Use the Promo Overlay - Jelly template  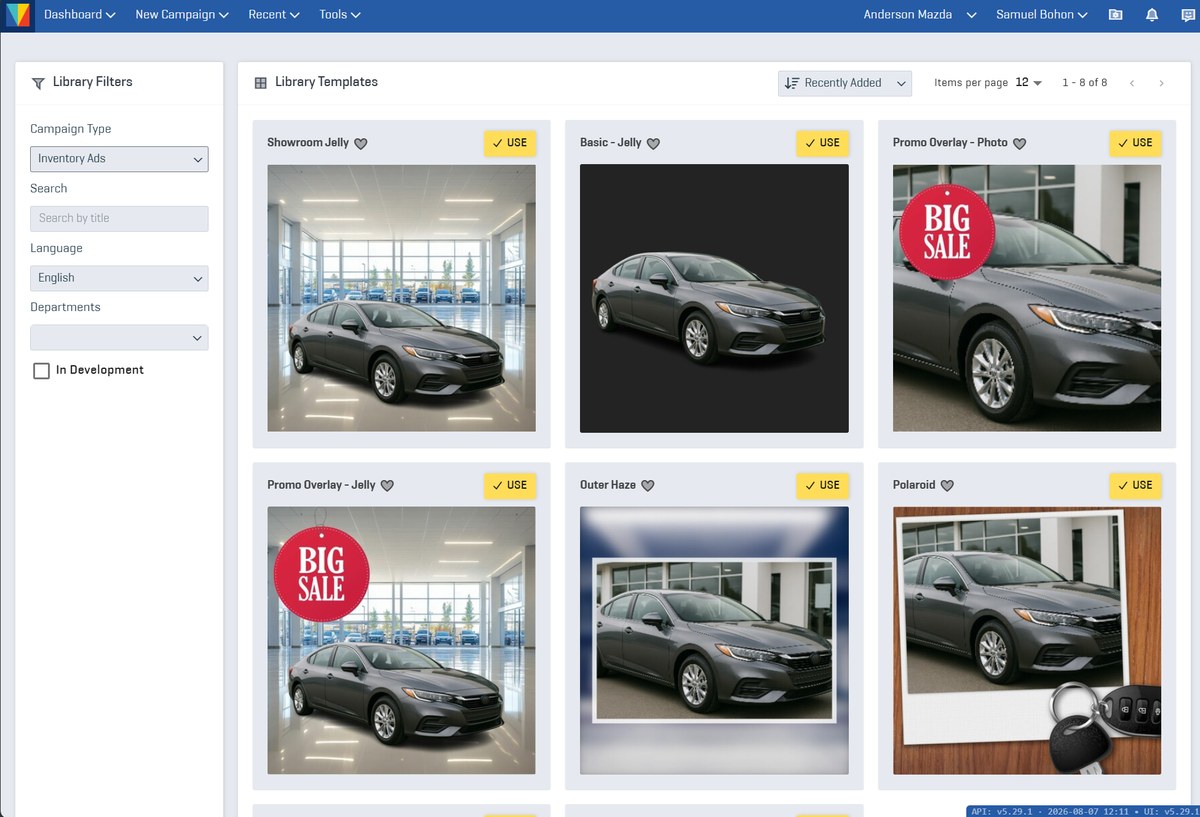[x=510, y=485]
